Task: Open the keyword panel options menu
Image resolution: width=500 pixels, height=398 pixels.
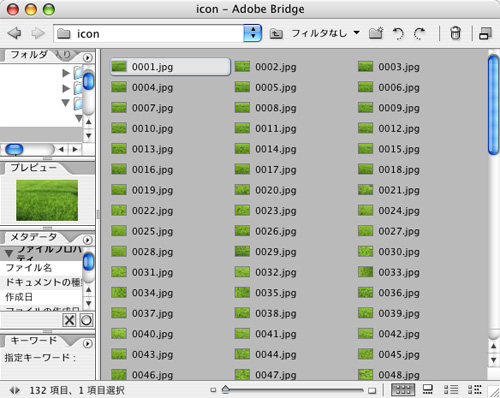Action: coord(87,343)
